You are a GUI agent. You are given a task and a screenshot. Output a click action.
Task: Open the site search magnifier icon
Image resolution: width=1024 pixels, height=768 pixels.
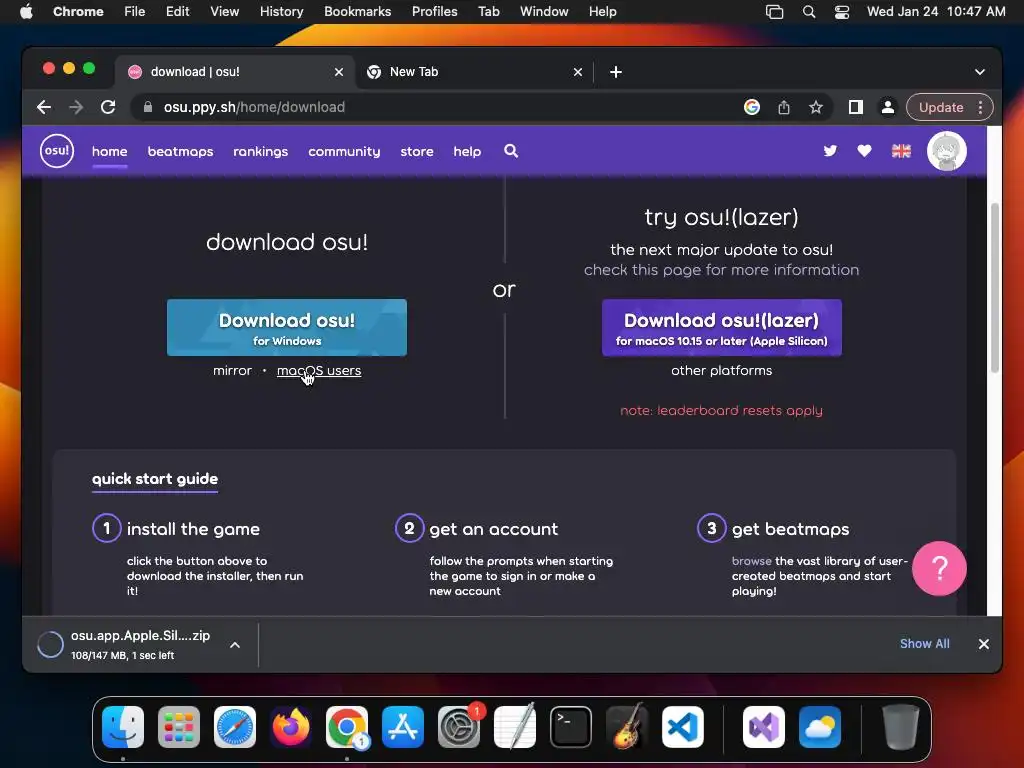[511, 151]
